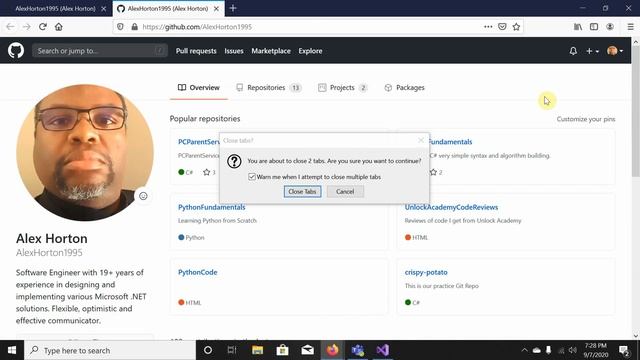Go to Firefox home icon

(x=59, y=27)
